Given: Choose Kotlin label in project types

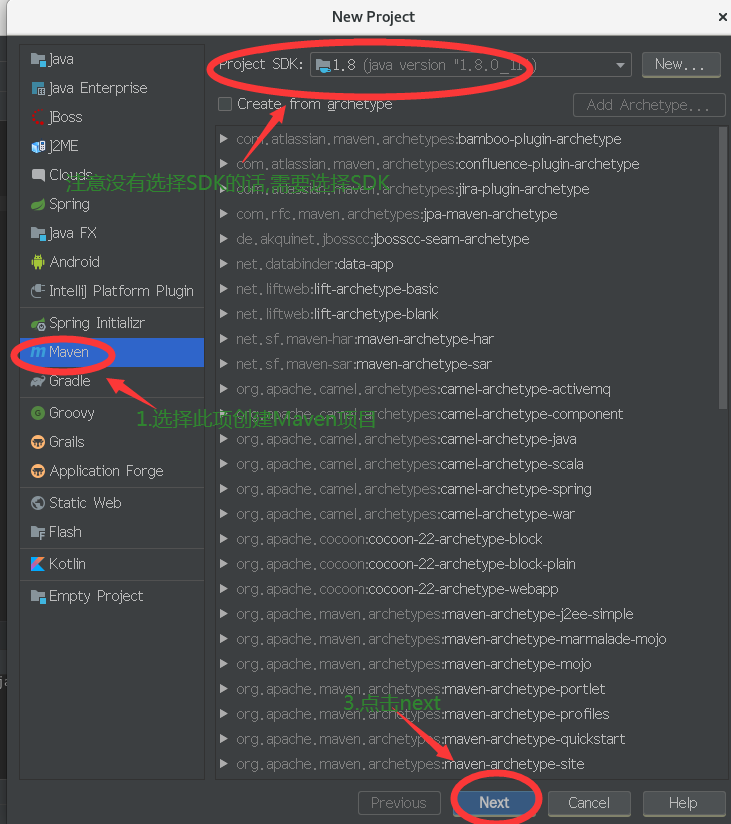Looking at the screenshot, I should (x=67, y=564).
